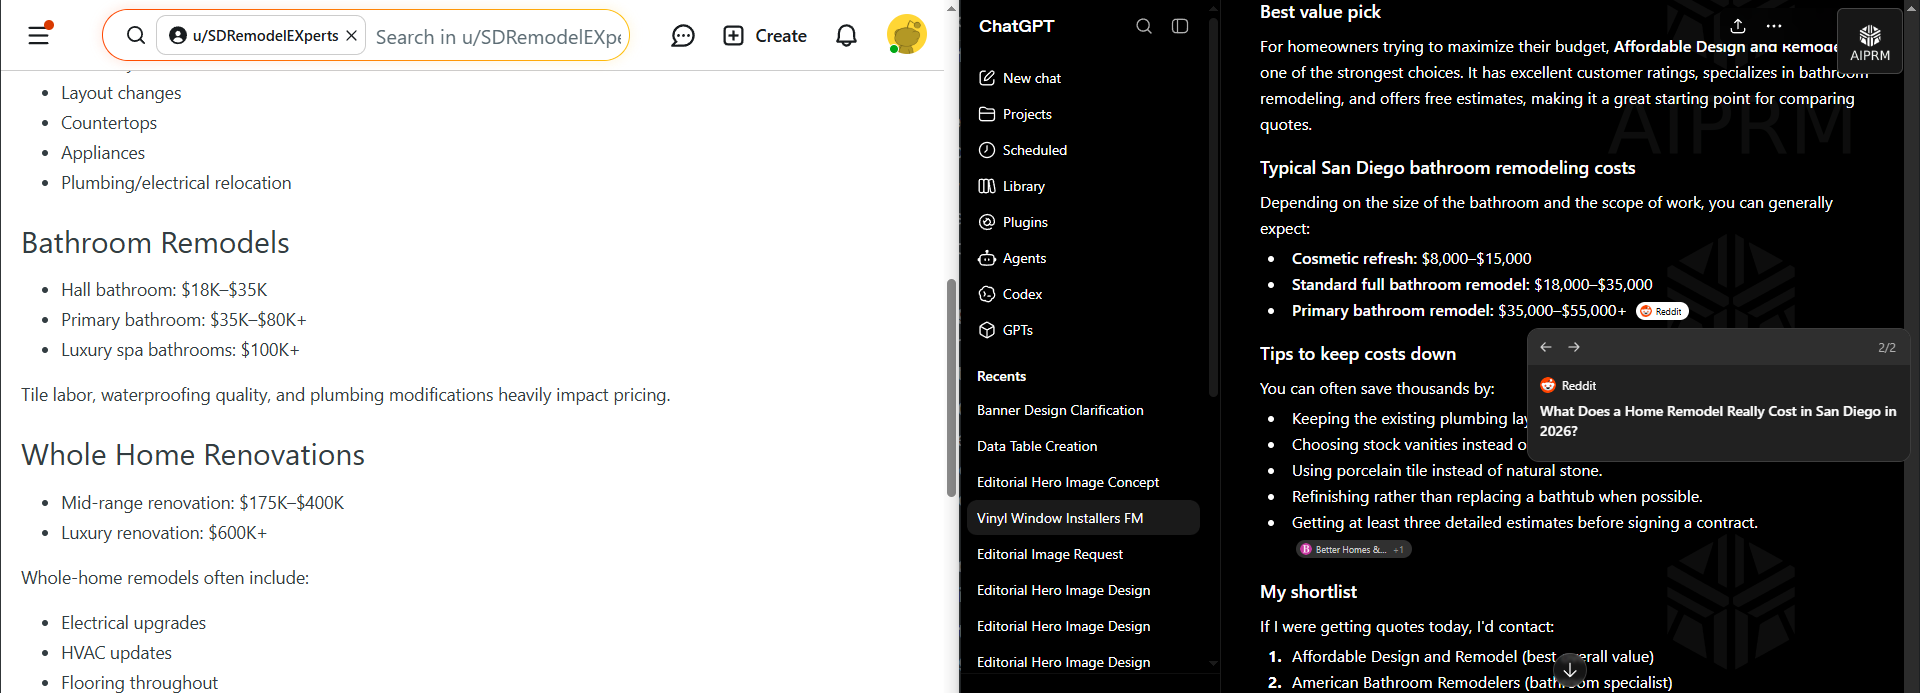Click the Reddit page vertical scrollbar

click(x=952, y=388)
